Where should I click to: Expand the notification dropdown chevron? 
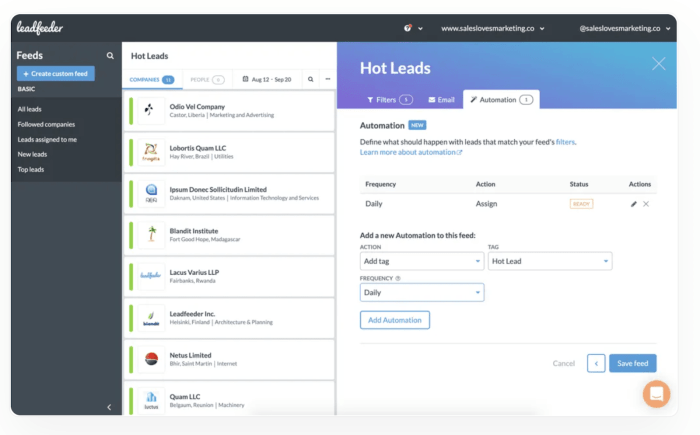(x=420, y=29)
